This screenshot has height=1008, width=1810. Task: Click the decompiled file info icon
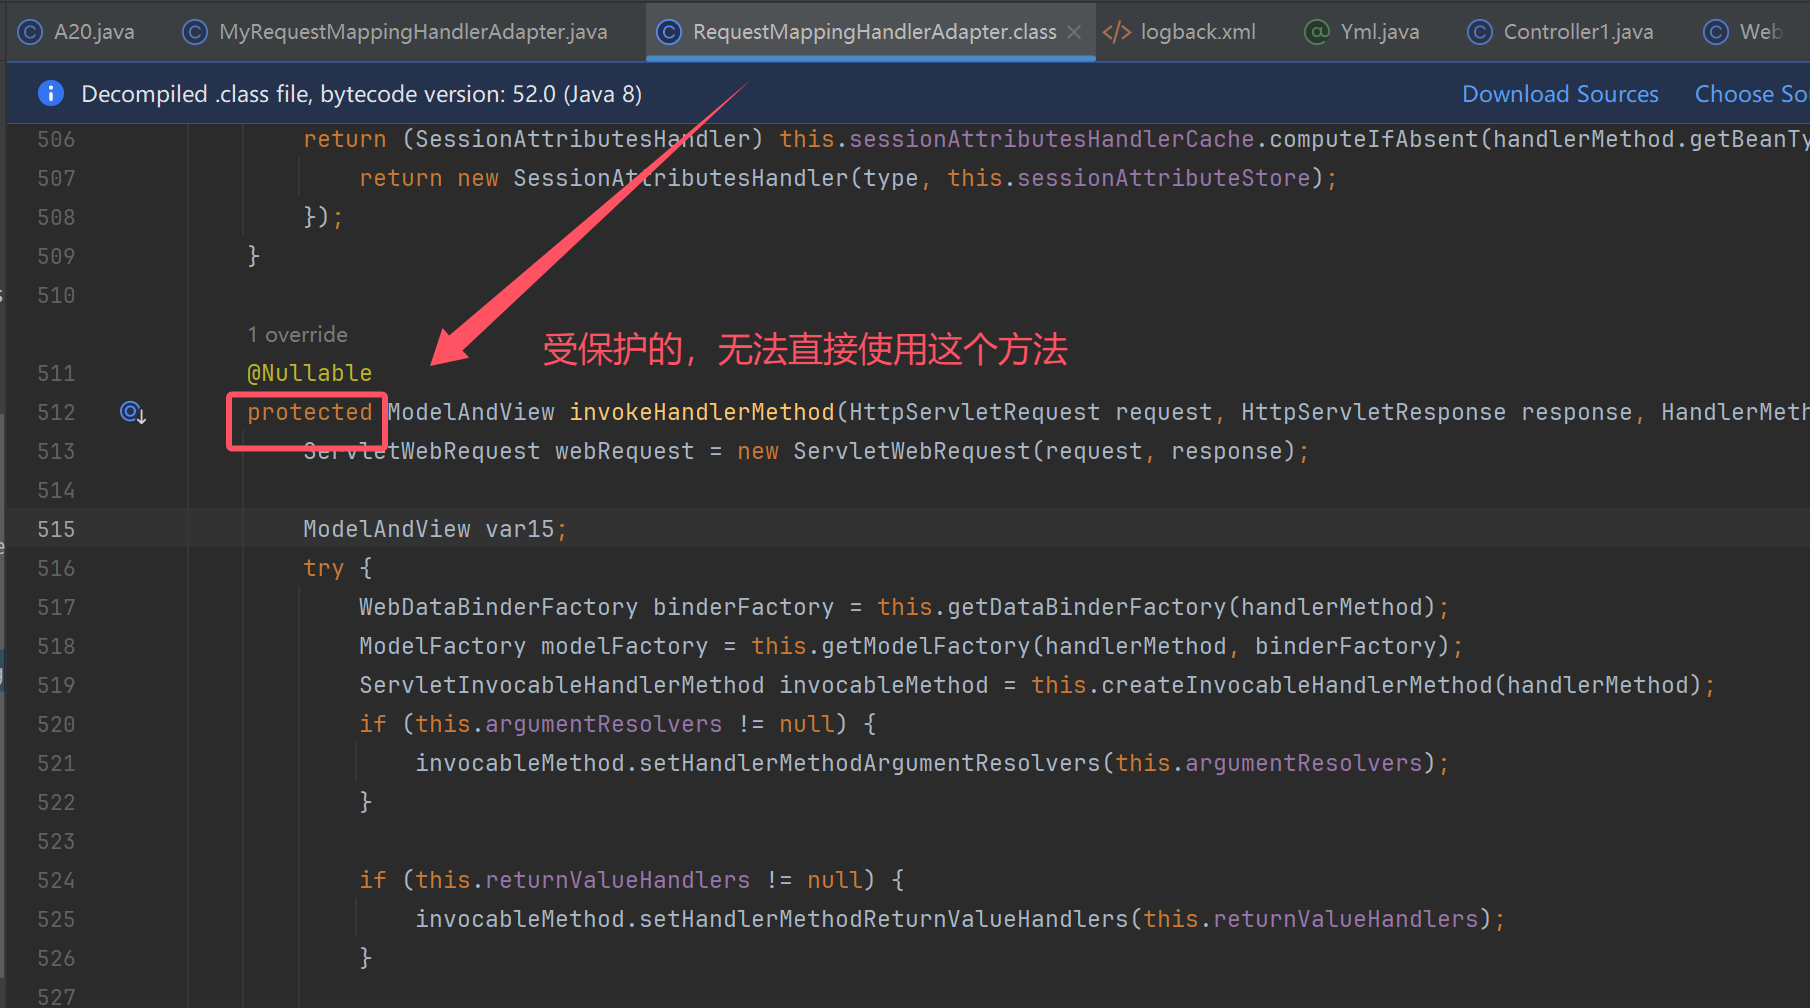tap(51, 93)
